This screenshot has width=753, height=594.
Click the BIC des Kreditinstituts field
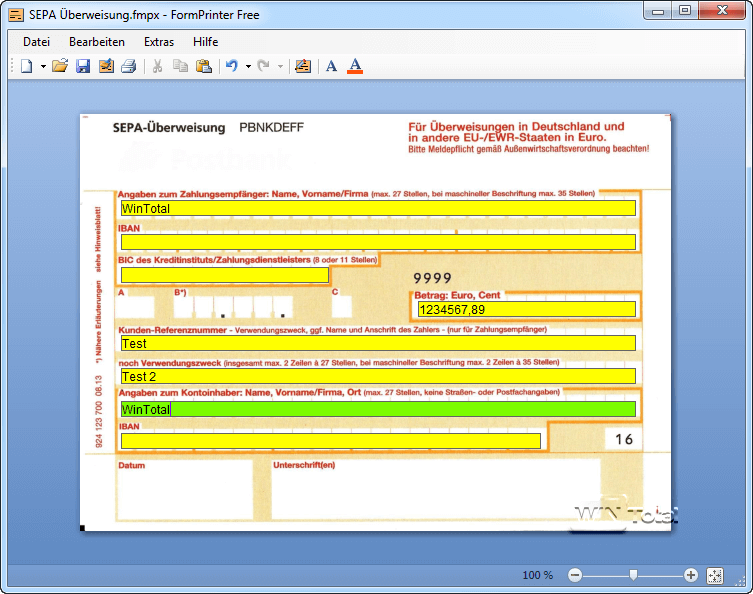coord(225,275)
